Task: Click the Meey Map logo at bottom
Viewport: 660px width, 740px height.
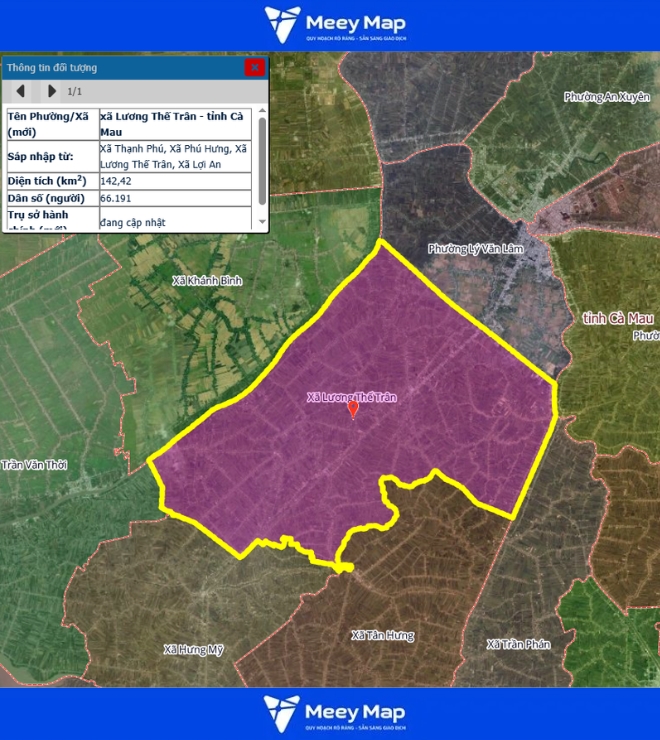Action: coord(335,714)
